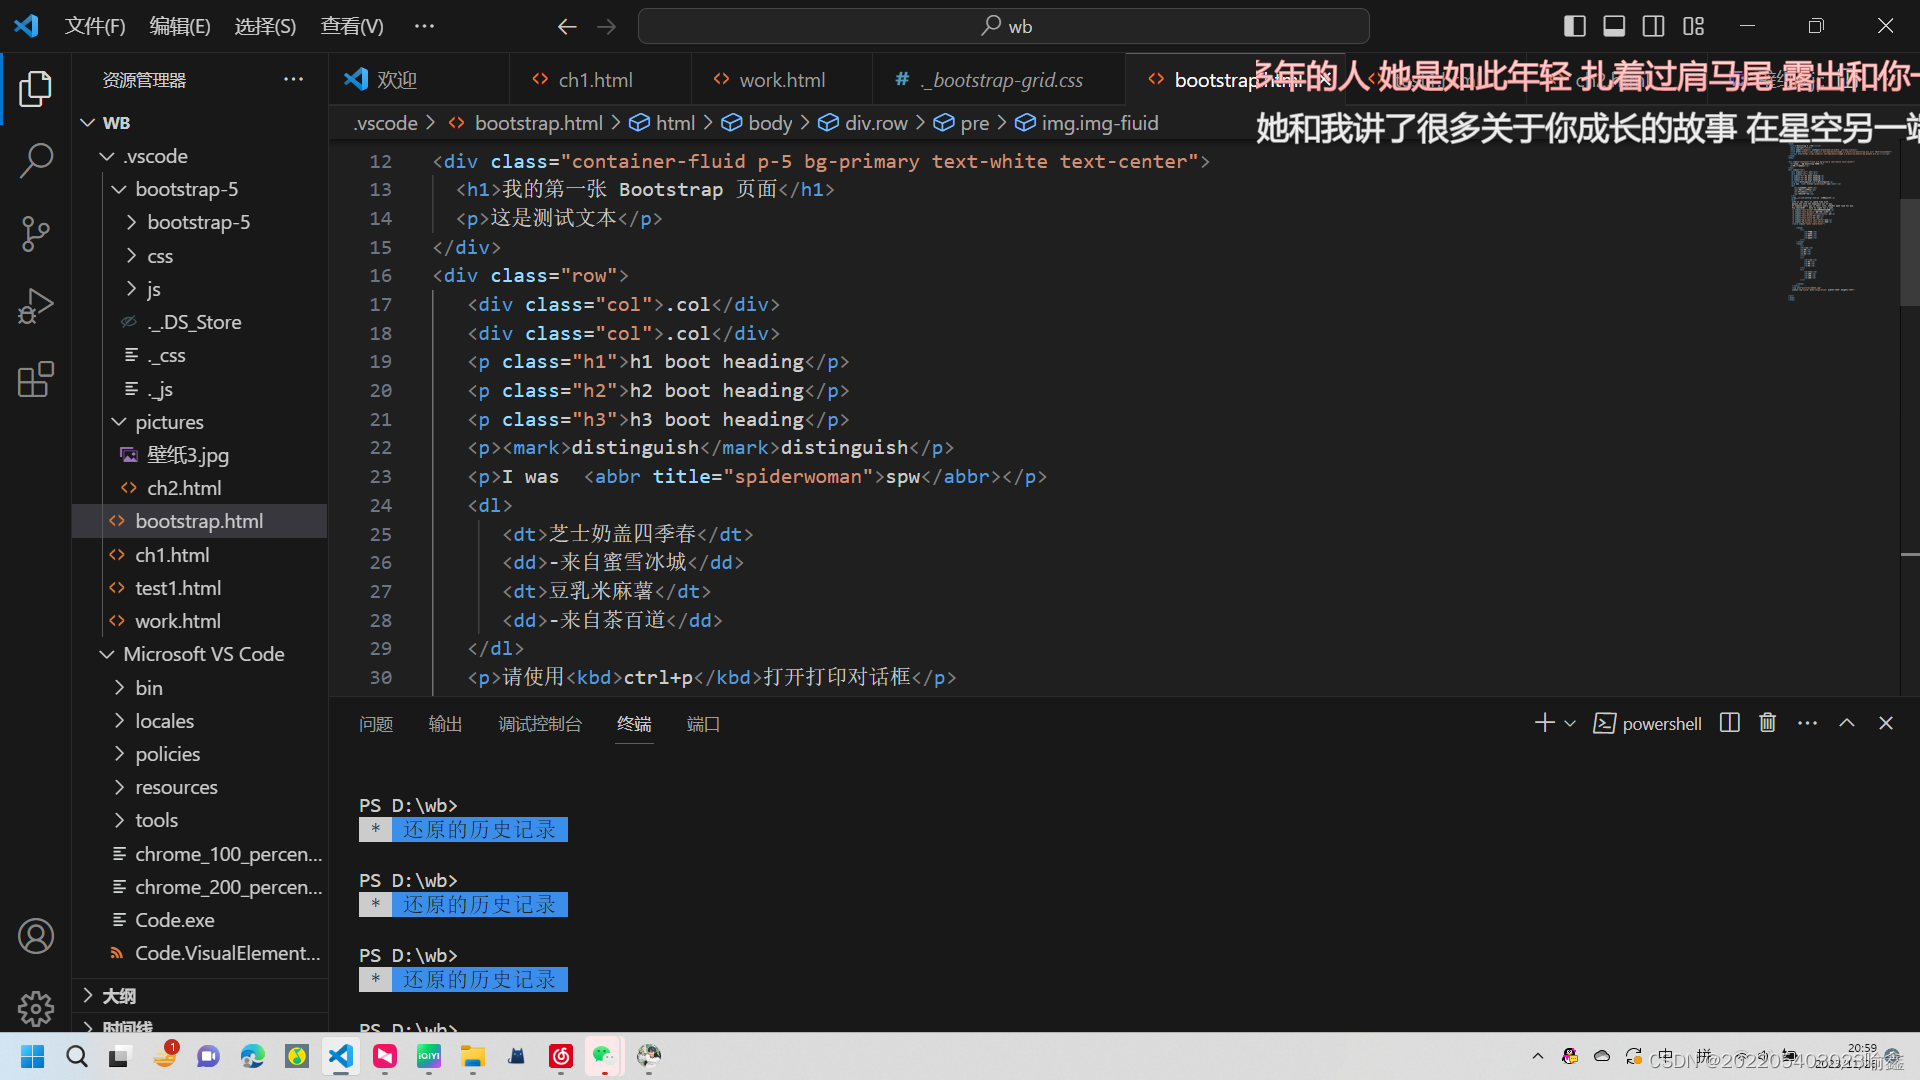Image resolution: width=1920 pixels, height=1080 pixels.
Task: Click the wb command center search box
Action: [1004, 26]
